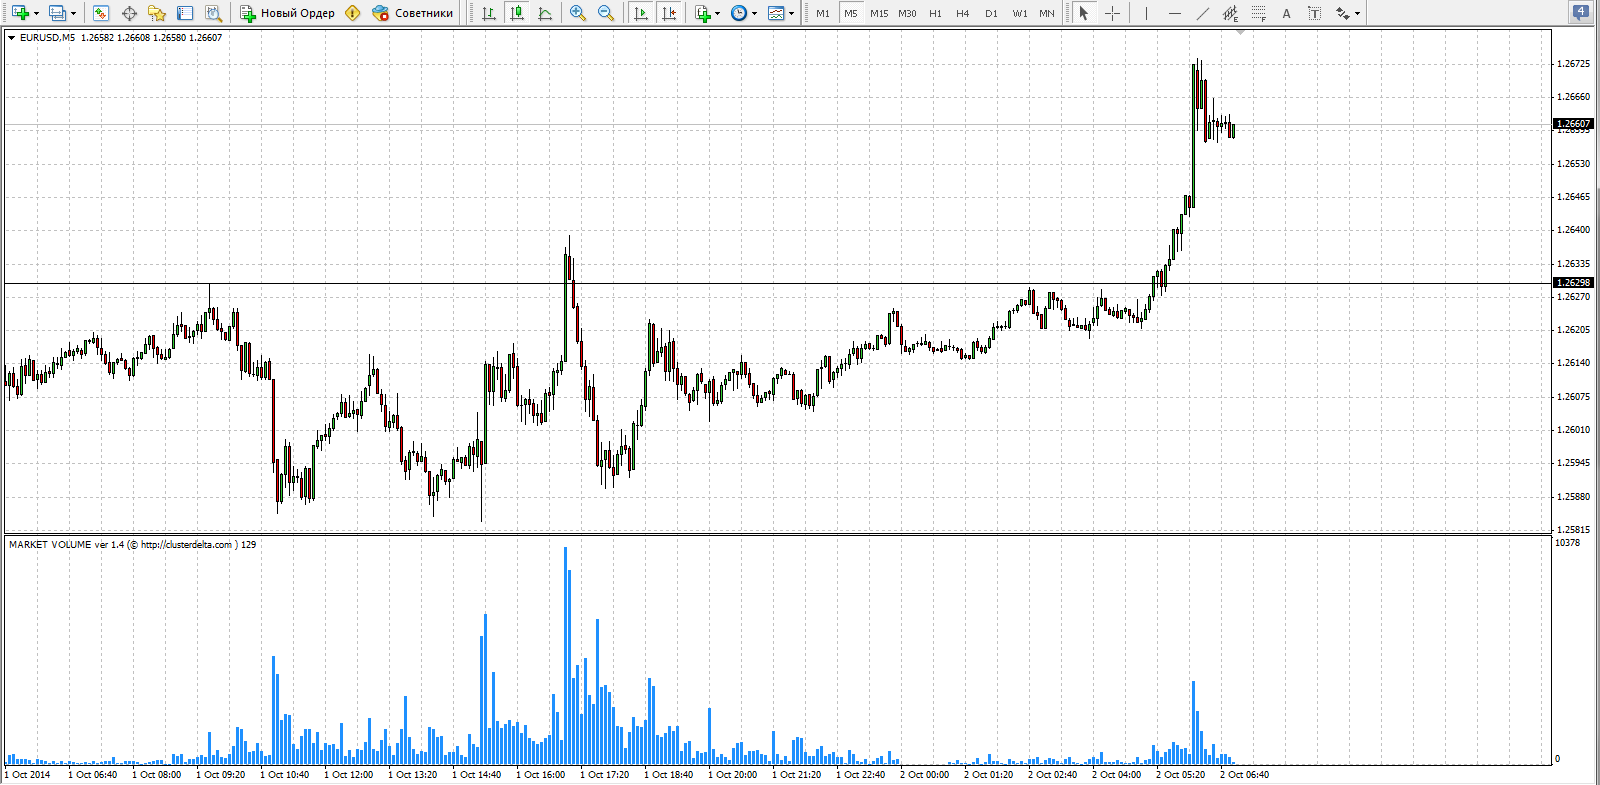Expand the Periods clock dropdown arrow
The height and width of the screenshot is (785, 1600).
(x=754, y=13)
